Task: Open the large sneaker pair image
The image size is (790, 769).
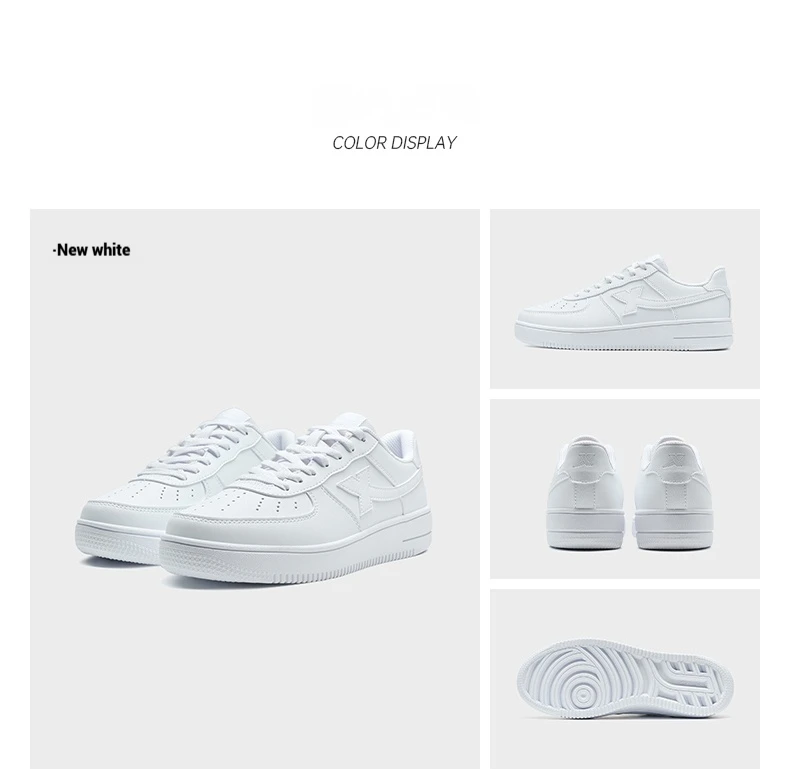Action: pyautogui.click(x=255, y=488)
